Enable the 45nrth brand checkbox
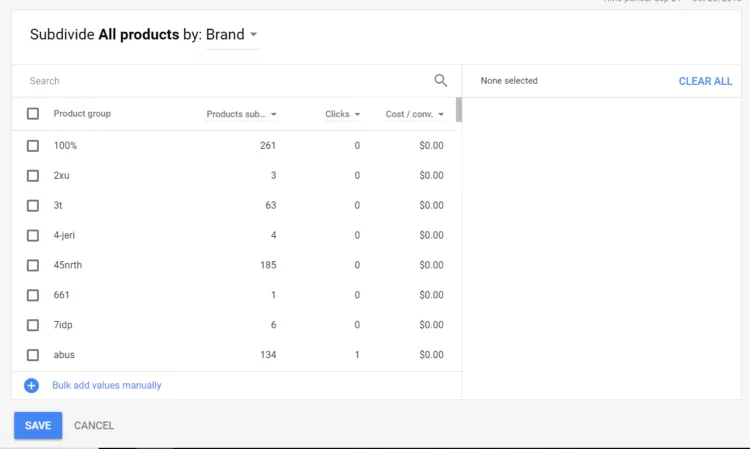 (33, 265)
